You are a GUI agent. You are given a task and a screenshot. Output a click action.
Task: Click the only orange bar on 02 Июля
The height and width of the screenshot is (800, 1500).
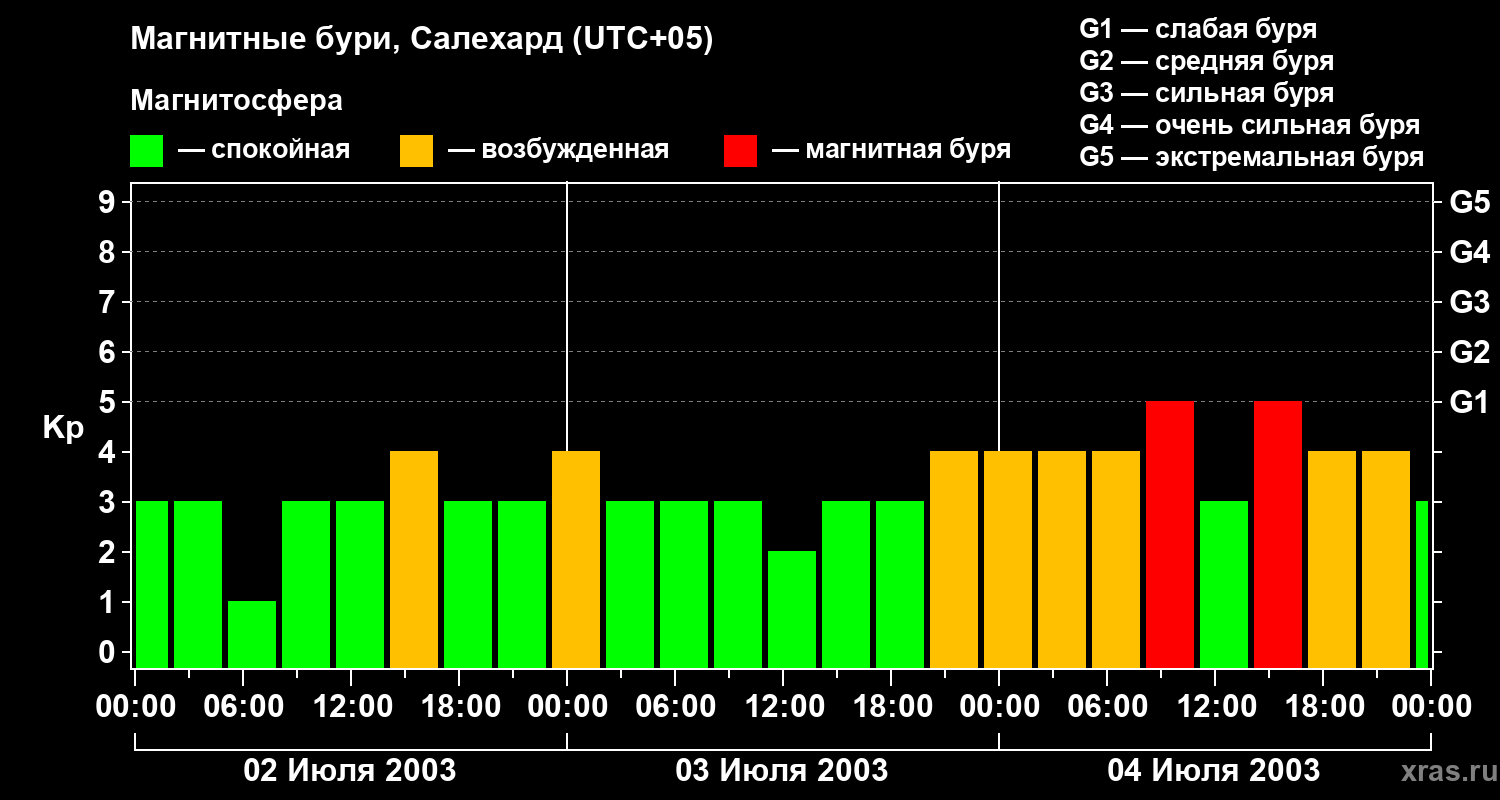(x=414, y=559)
